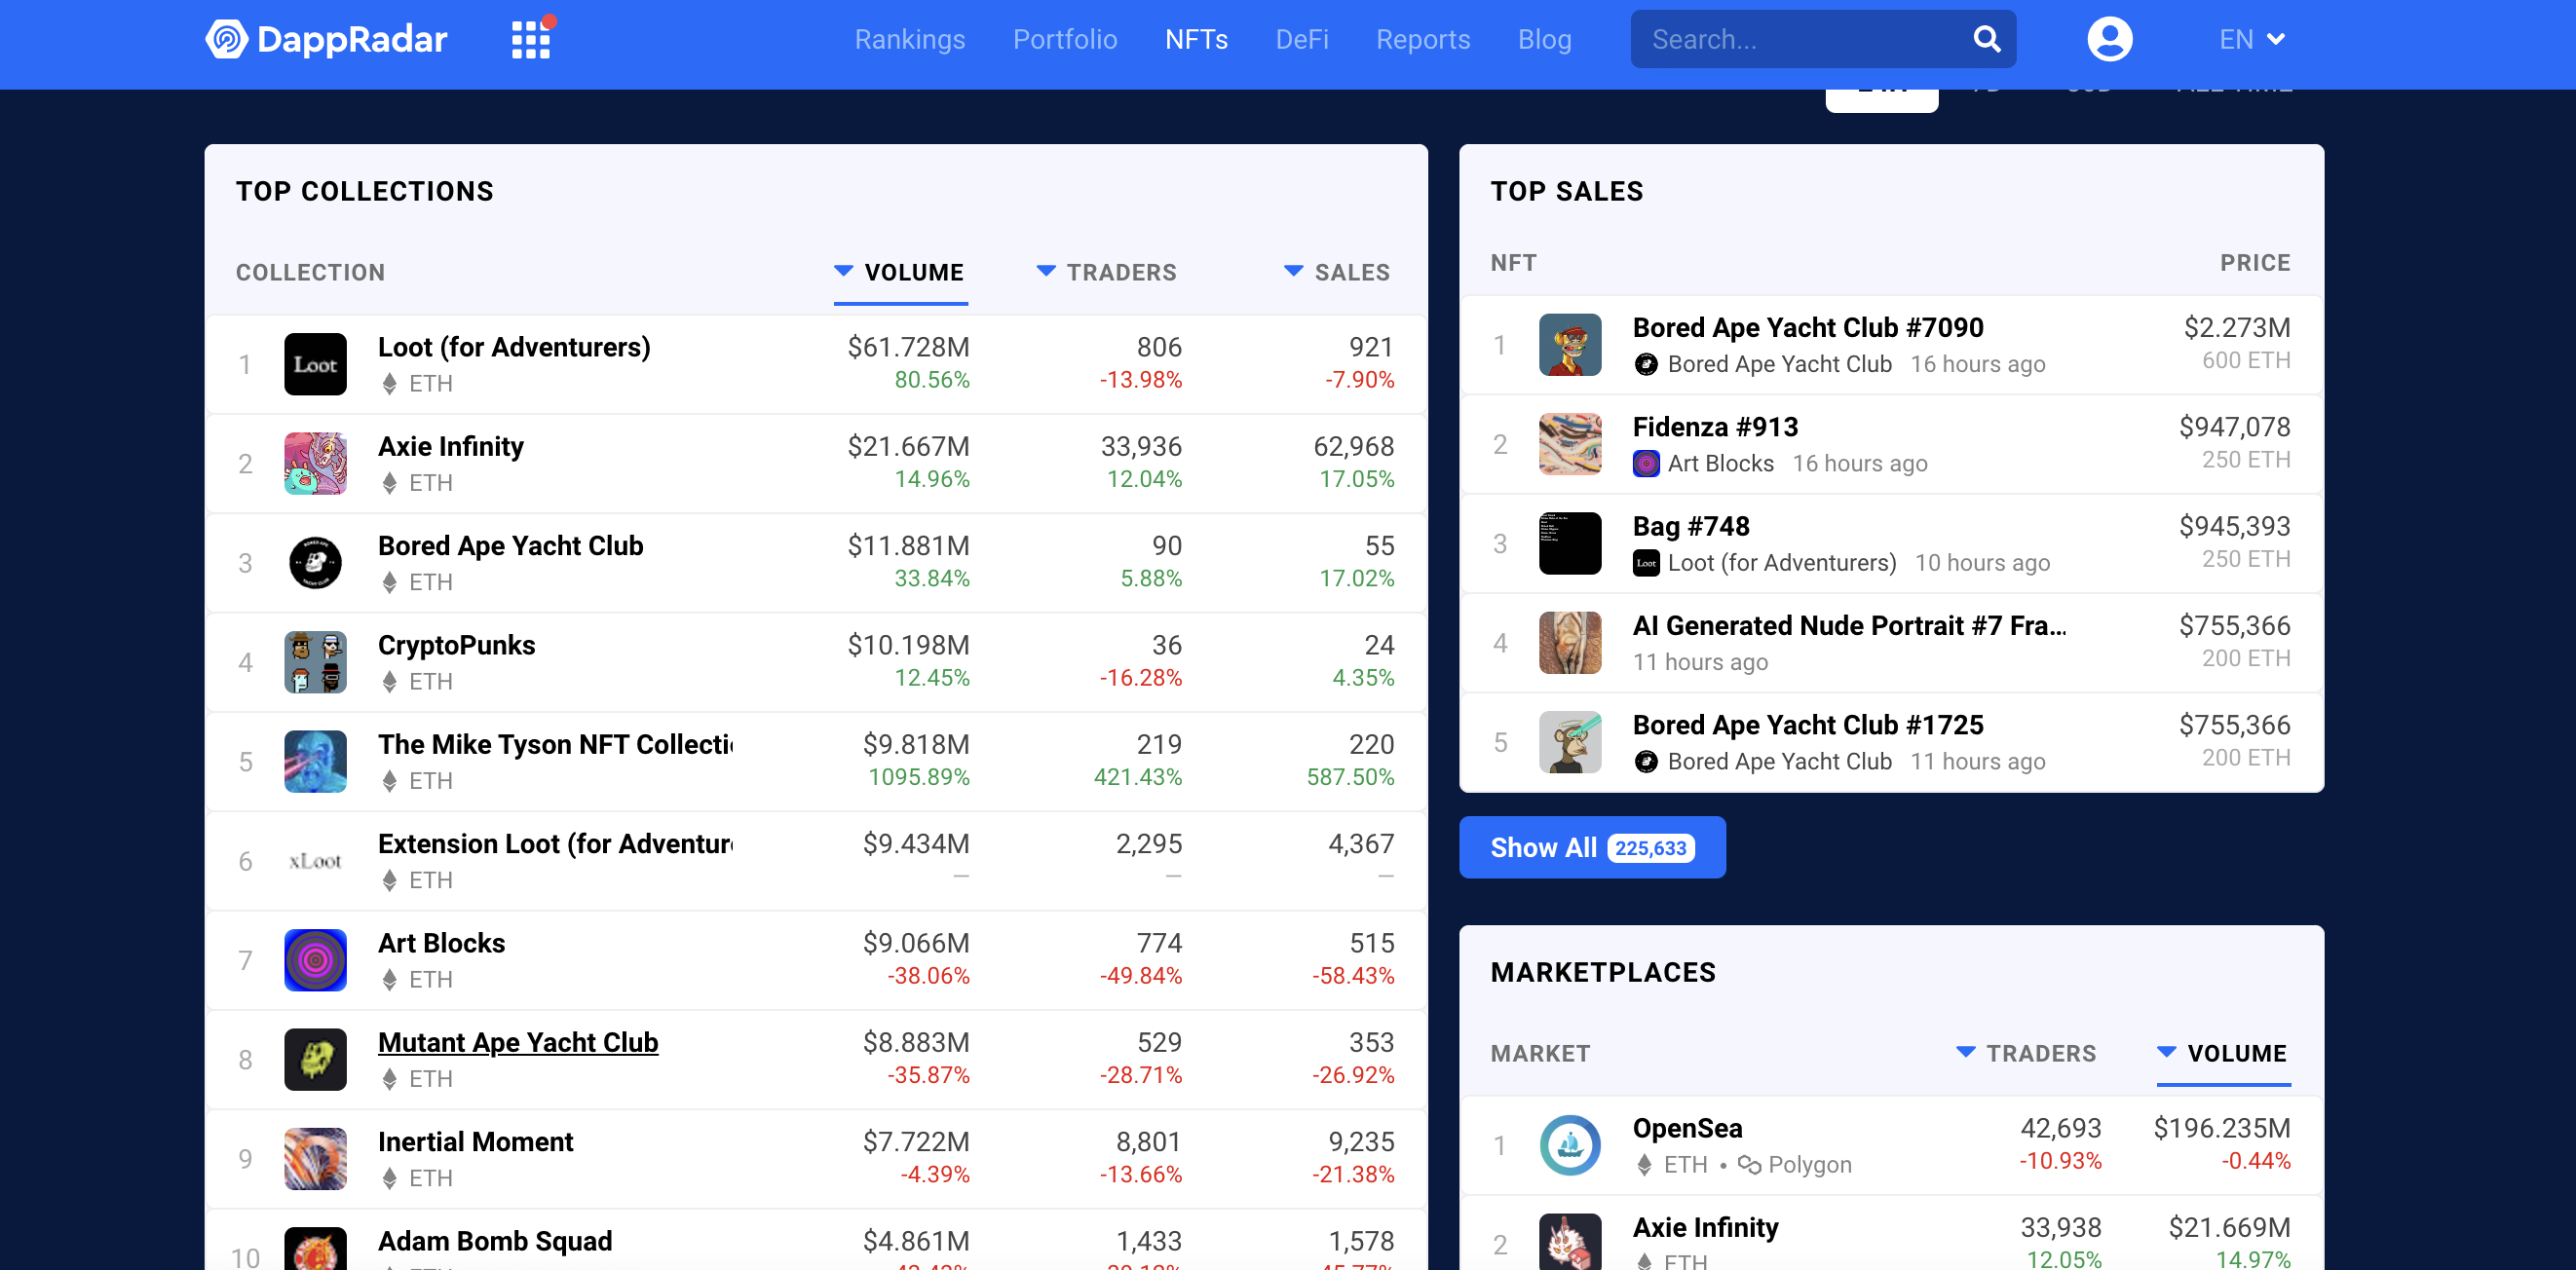Viewport: 2576px width, 1270px height.
Task: Sort marketplaces by Volume
Action: tap(2223, 1053)
